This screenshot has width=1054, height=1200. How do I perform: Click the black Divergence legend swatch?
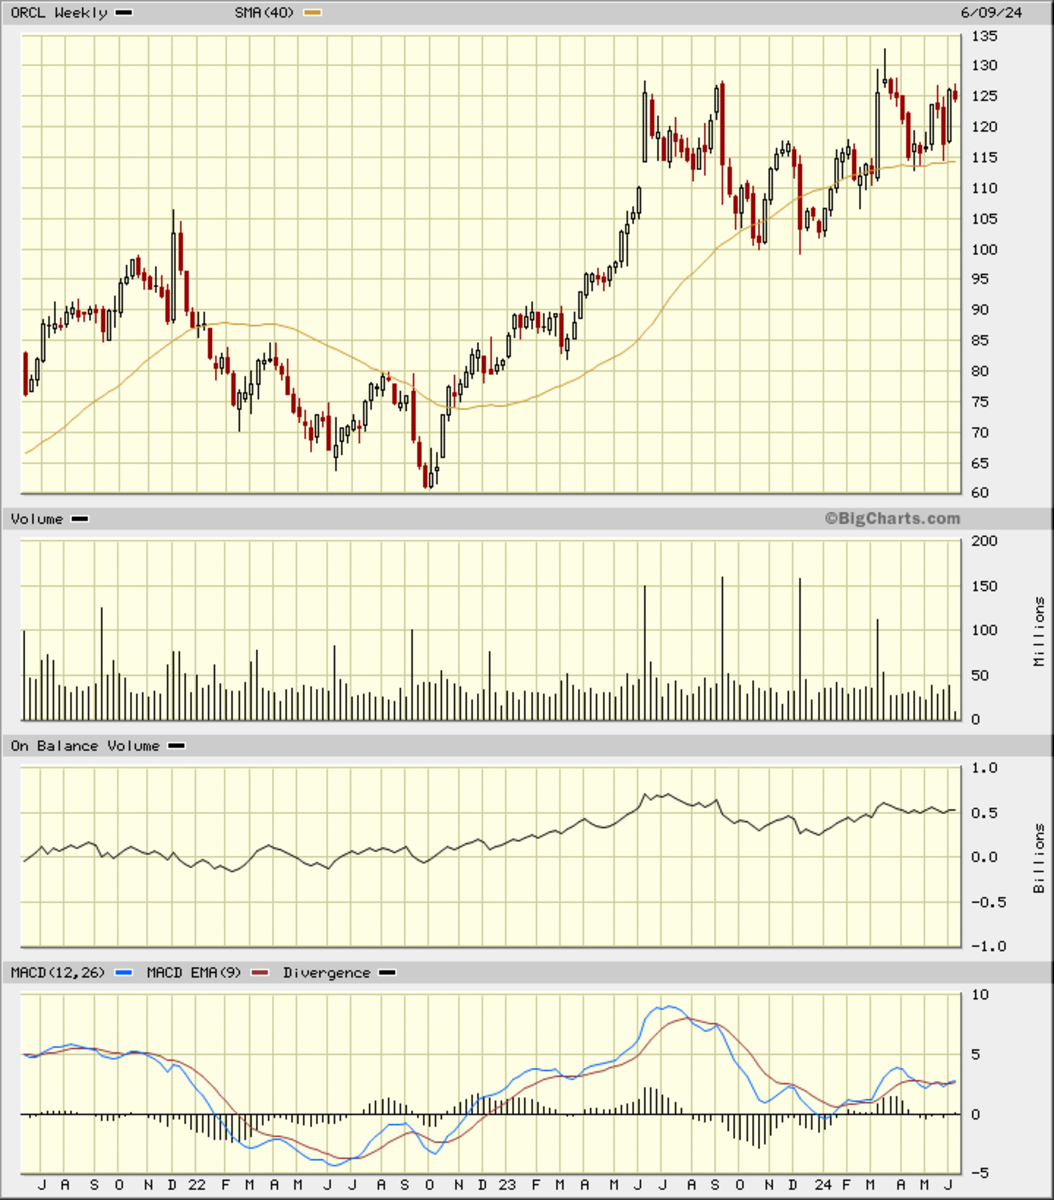tap(387, 973)
